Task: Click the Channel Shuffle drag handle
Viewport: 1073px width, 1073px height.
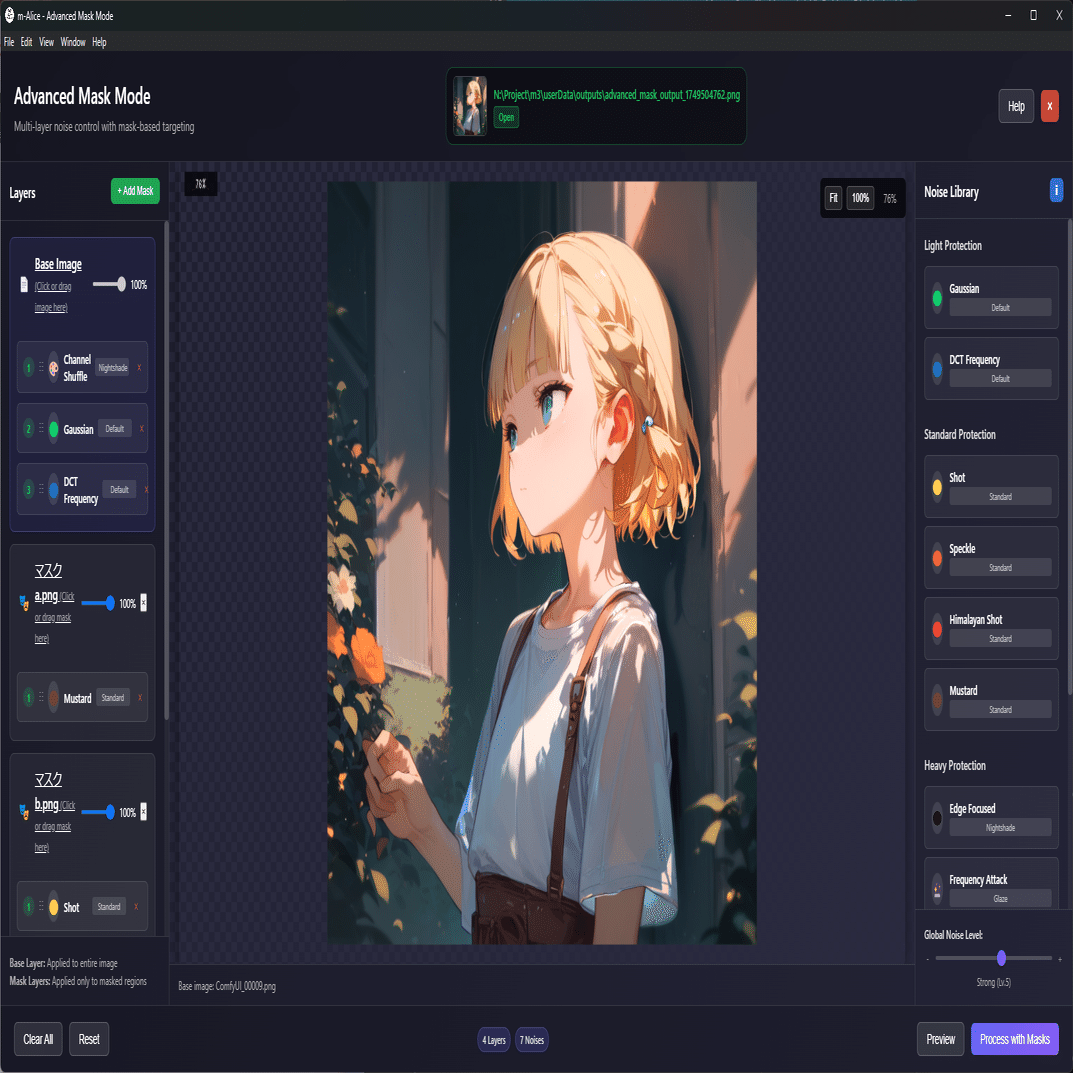Action: pyautogui.click(x=41, y=367)
